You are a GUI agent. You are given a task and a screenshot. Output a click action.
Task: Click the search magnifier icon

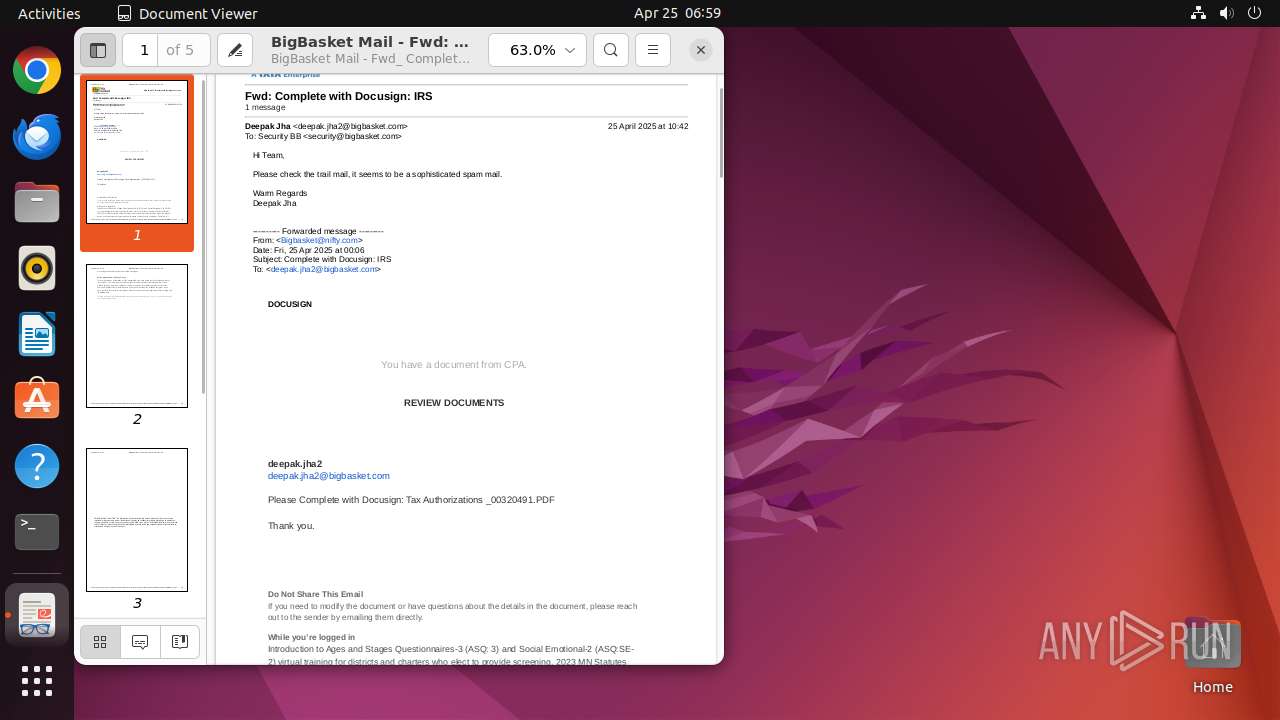(x=611, y=50)
